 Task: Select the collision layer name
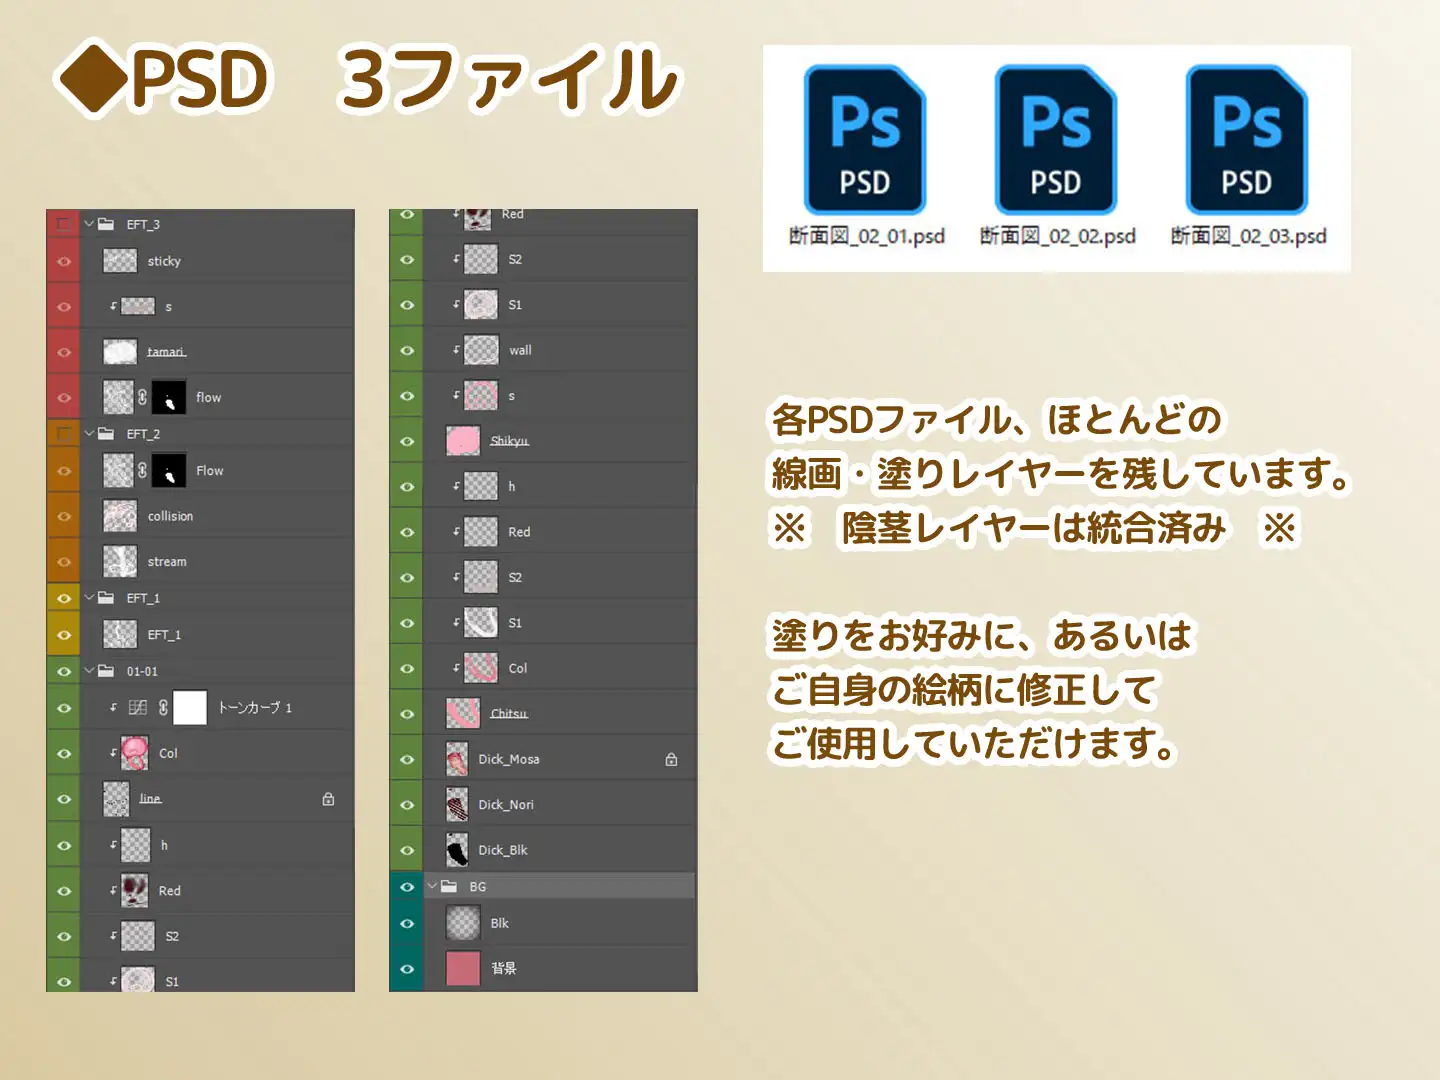click(x=171, y=516)
